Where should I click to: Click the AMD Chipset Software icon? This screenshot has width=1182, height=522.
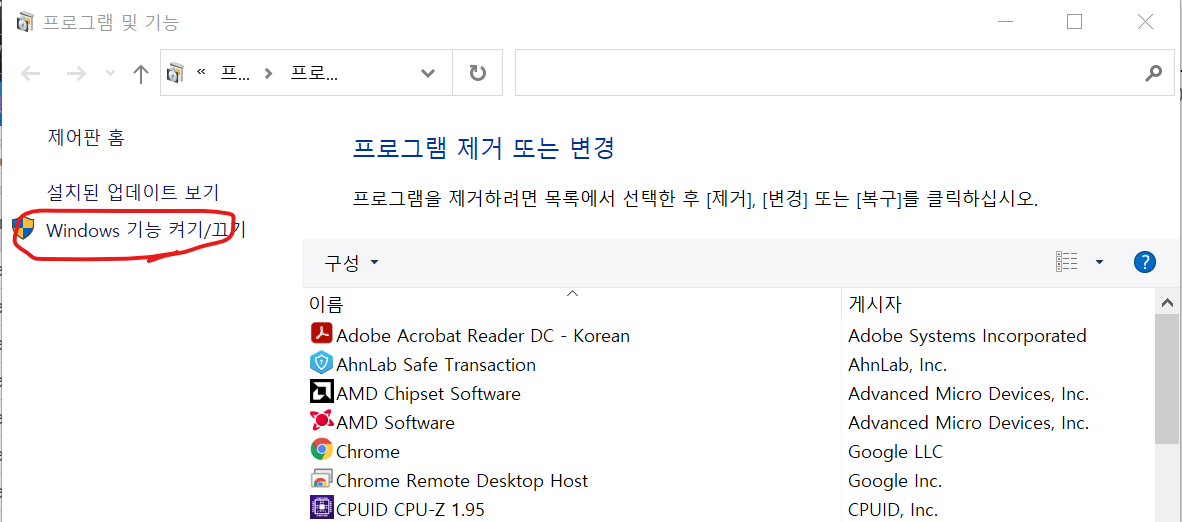[x=322, y=392]
